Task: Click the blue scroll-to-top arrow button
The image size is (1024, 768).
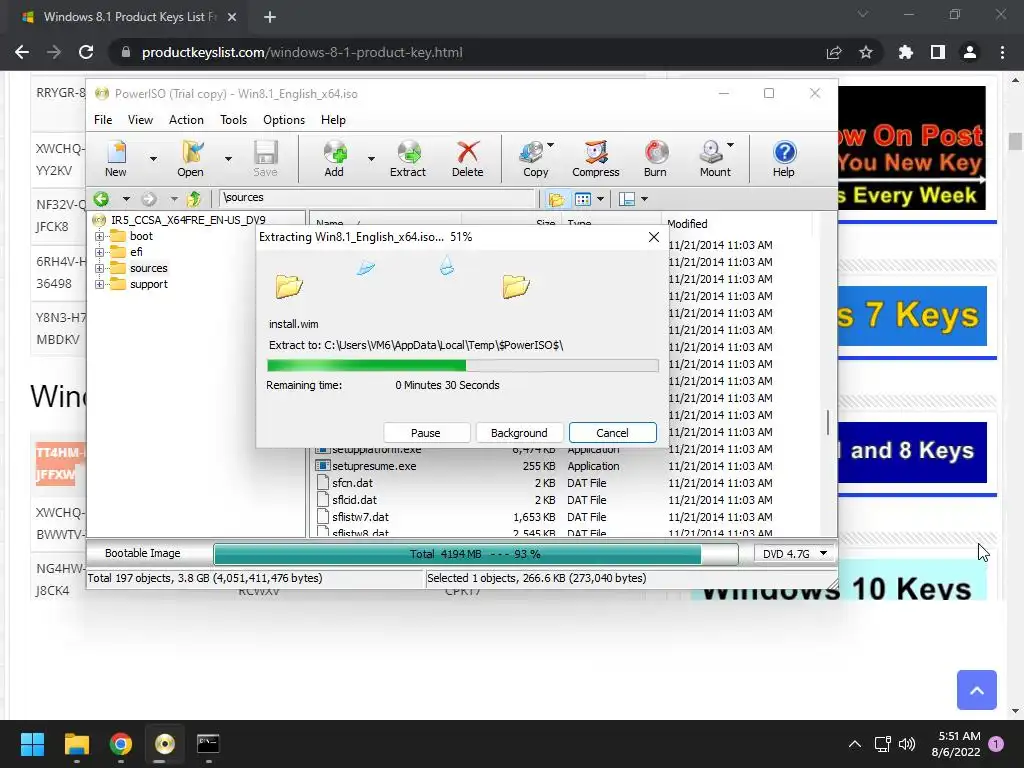Action: [977, 690]
